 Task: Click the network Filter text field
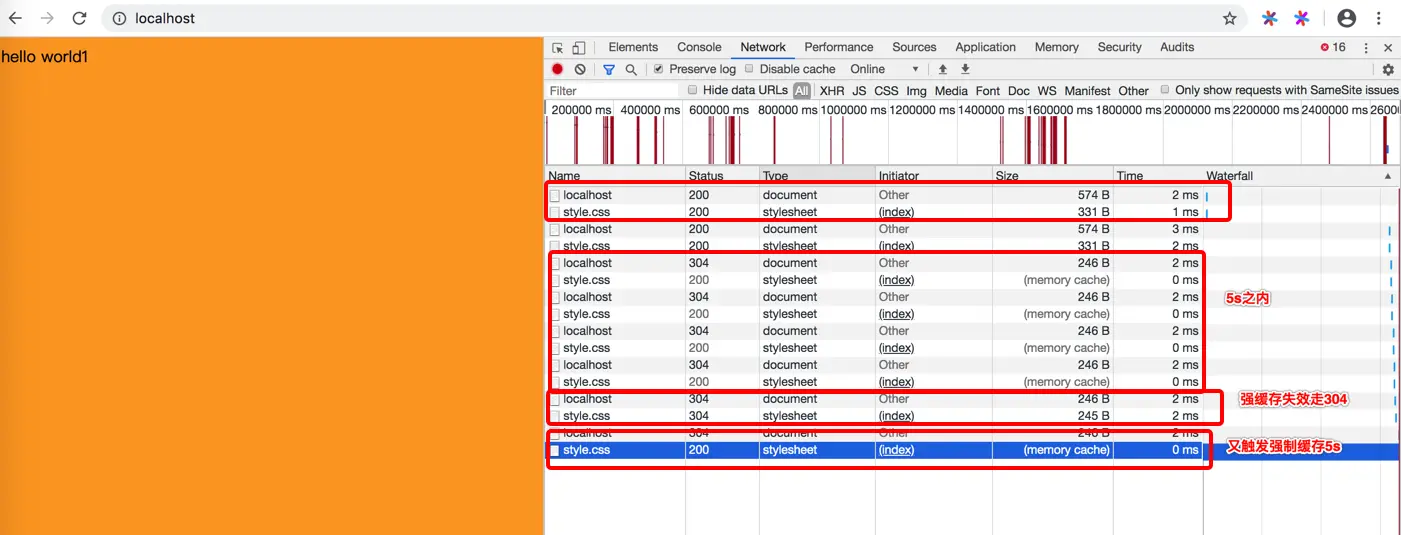(612, 91)
